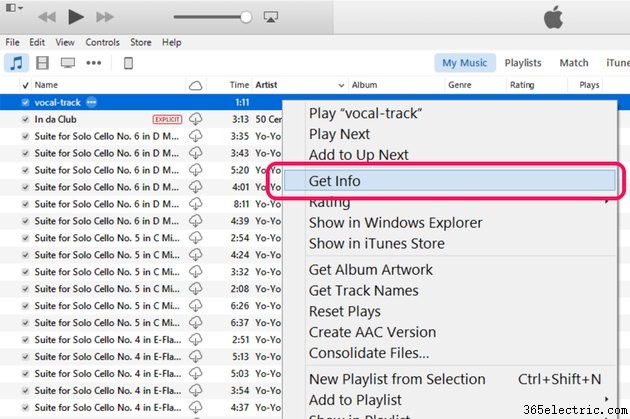Open the AirPlay output icon

[x=270, y=16]
